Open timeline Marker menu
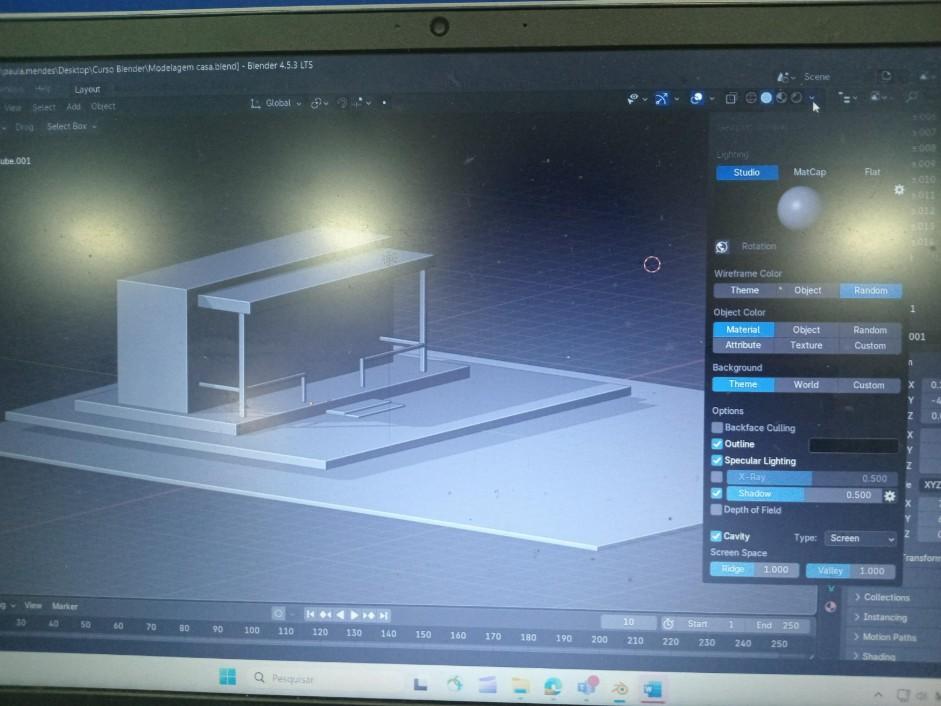This screenshot has width=941, height=706. pyautogui.click(x=65, y=606)
